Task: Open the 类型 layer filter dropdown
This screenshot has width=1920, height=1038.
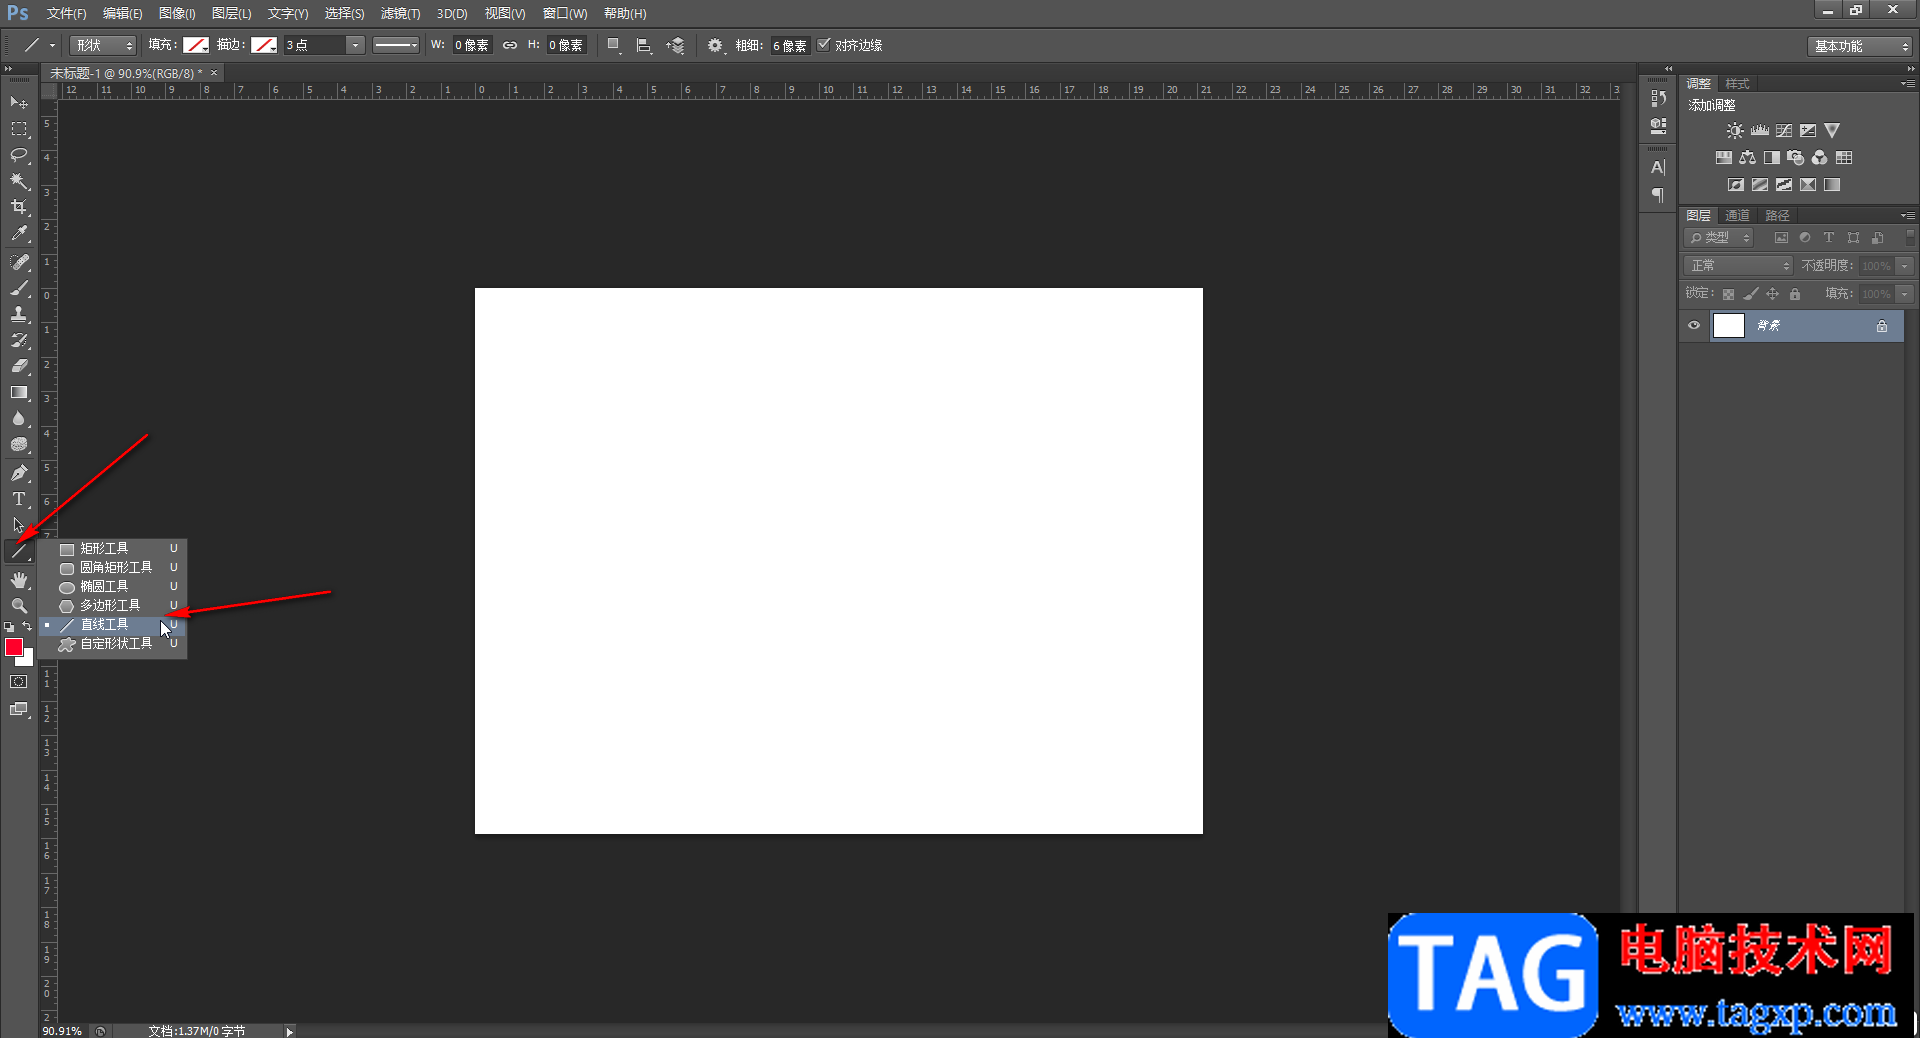Action: (x=1719, y=238)
